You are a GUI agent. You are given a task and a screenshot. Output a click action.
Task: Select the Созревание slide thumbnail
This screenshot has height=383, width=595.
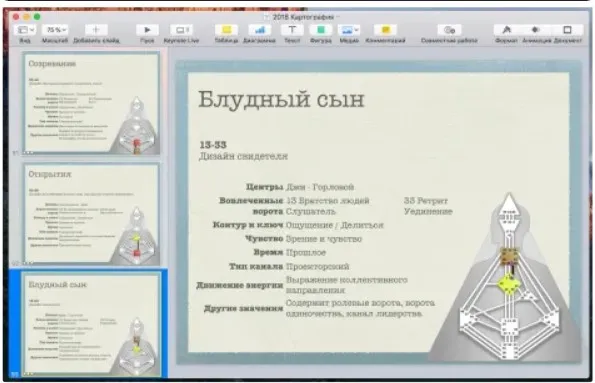coord(91,103)
